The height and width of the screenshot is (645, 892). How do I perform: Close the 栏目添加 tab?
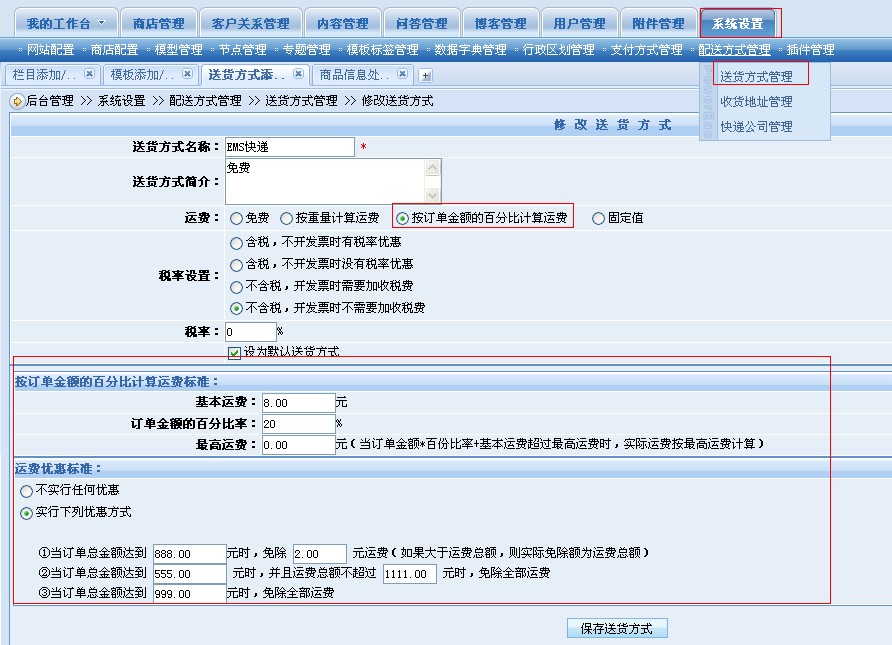click(89, 74)
